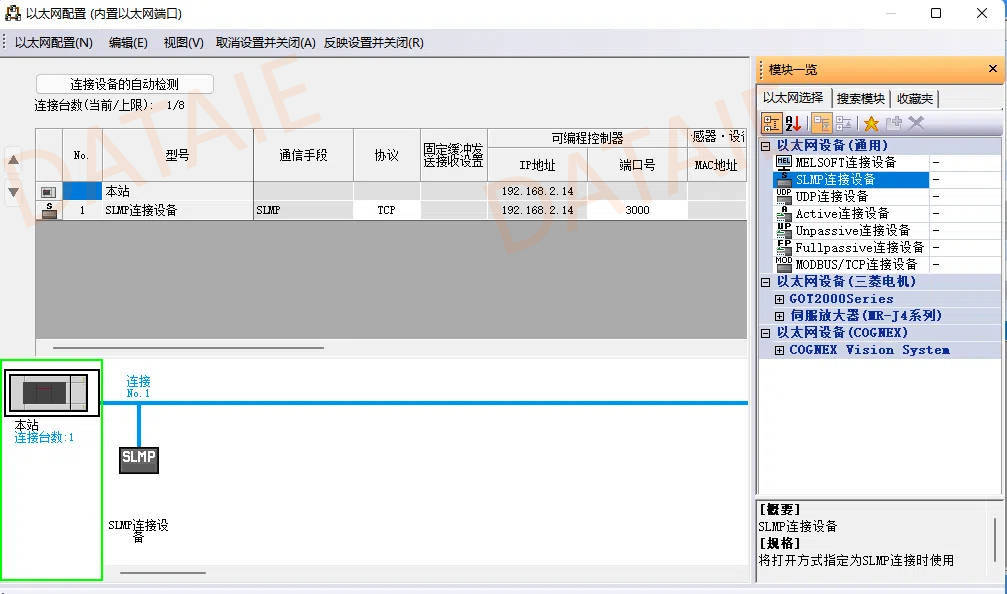Viewport: 1007px width, 594px height.
Task: Click the SLMP连接设备 model name cell in the table
Action: pos(178,210)
